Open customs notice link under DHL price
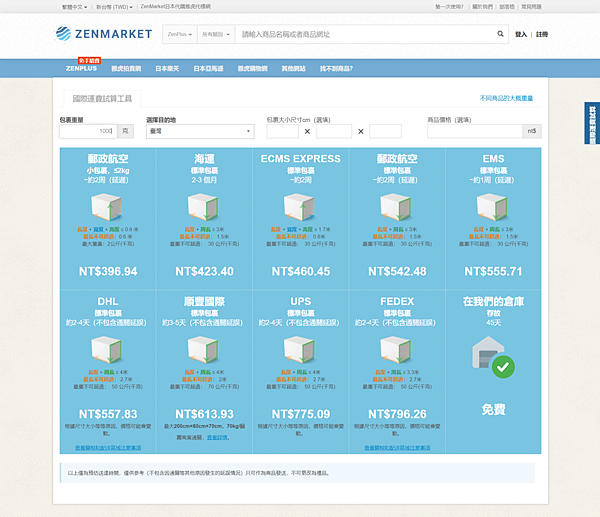The height and width of the screenshot is (517, 600). point(108,447)
